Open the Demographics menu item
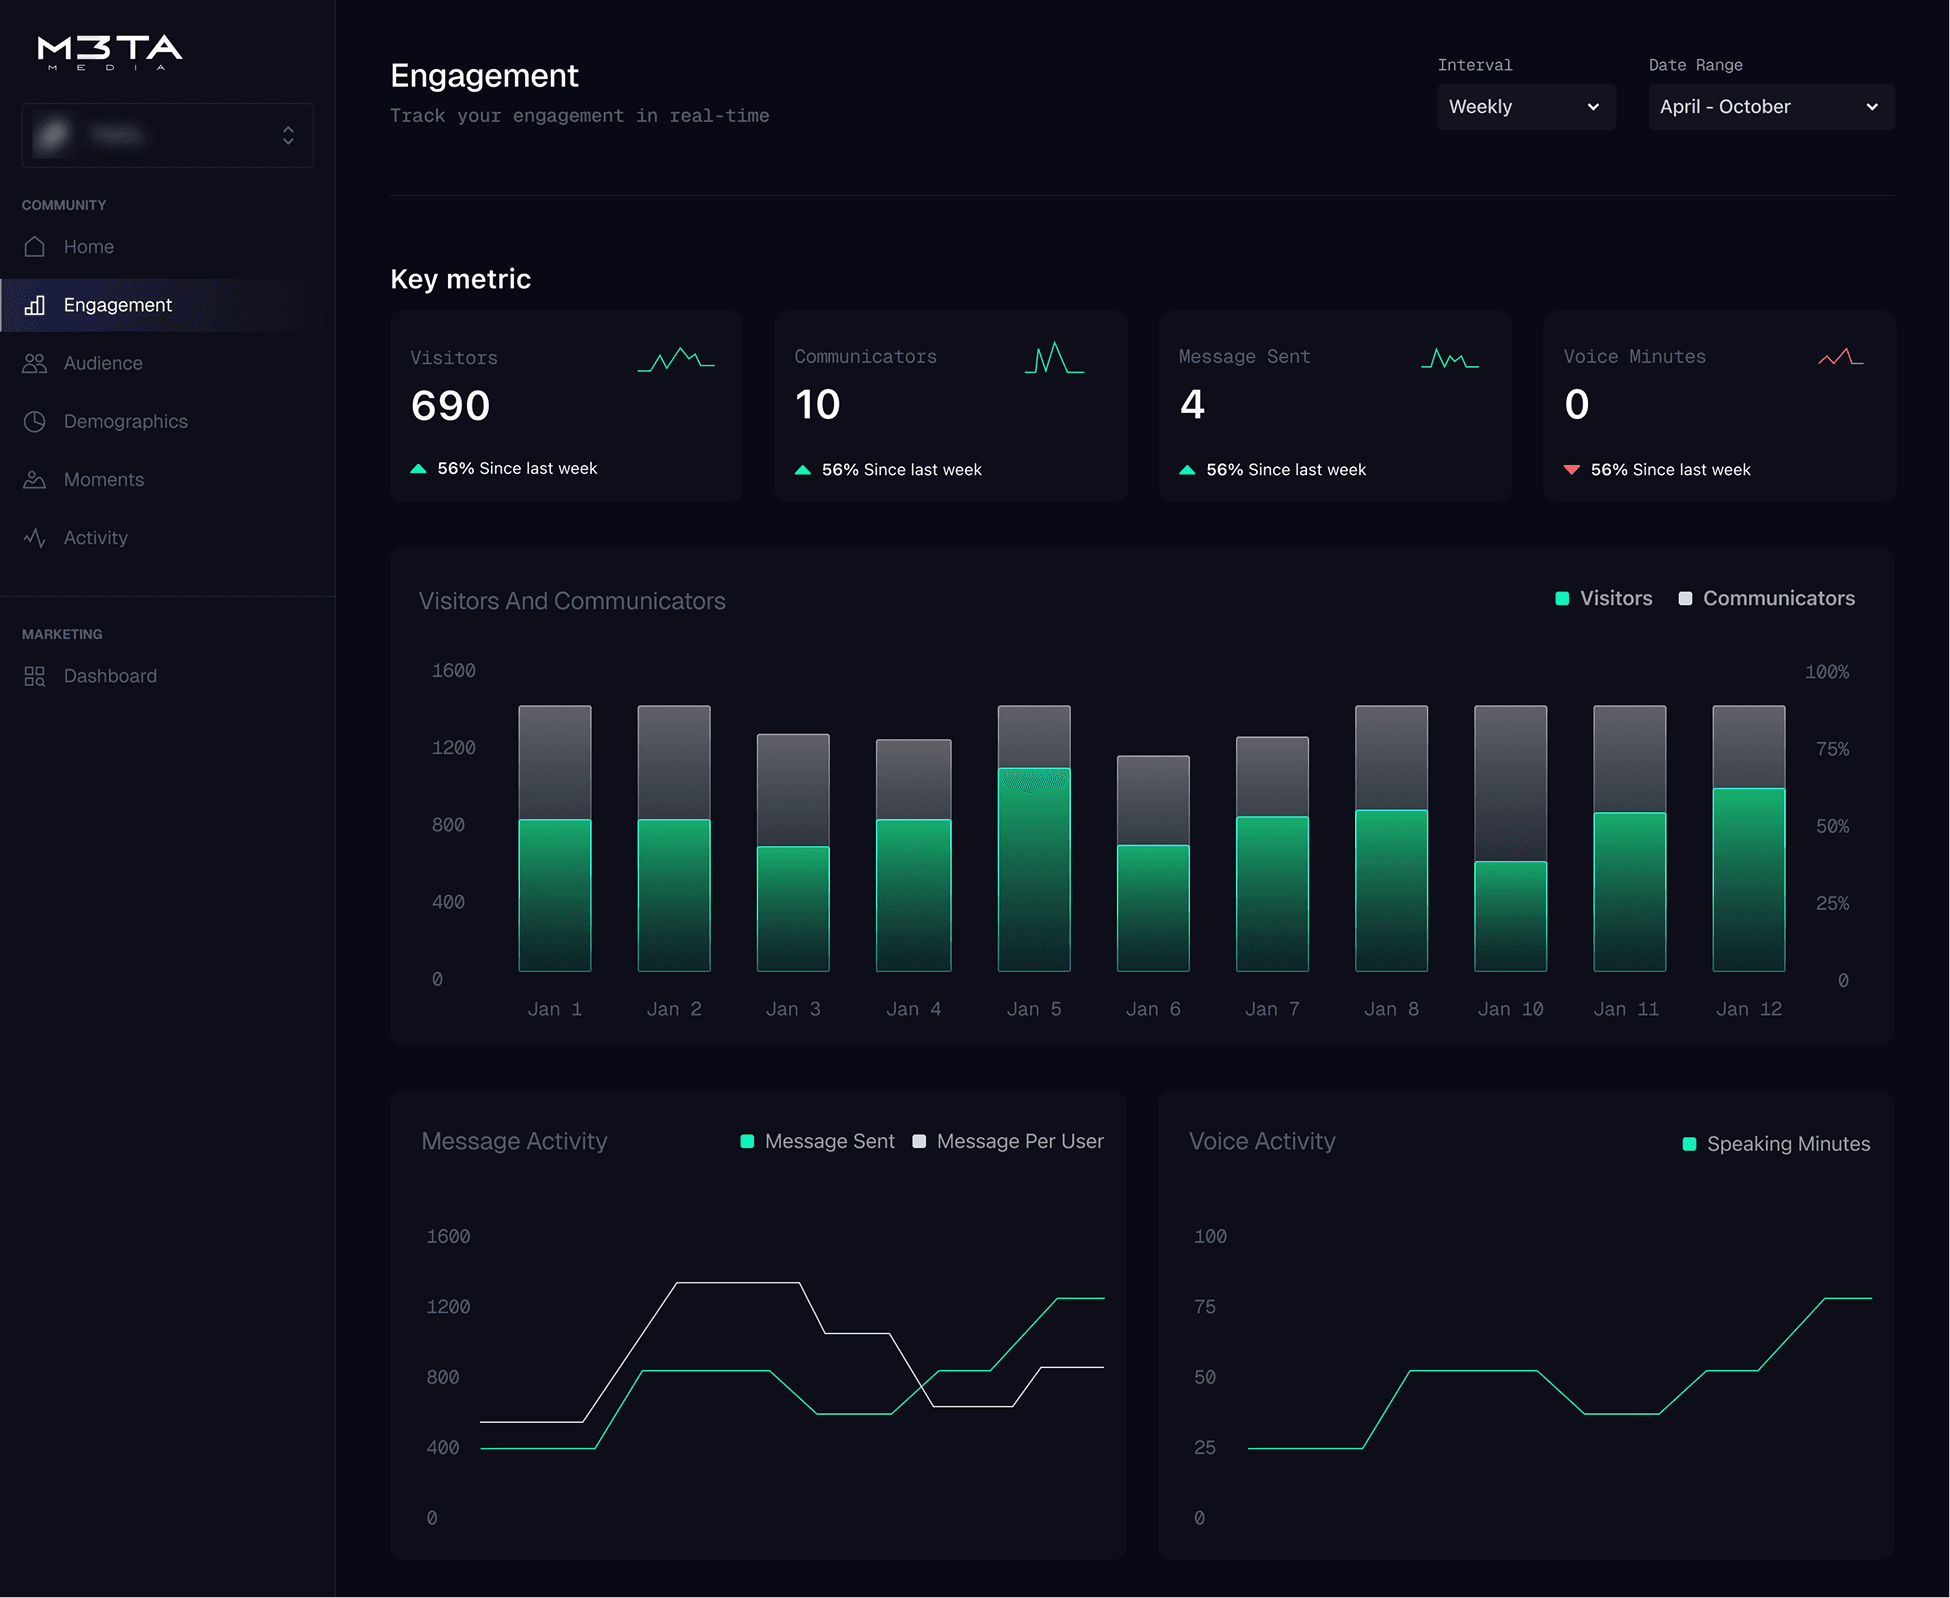Viewport: 1950px width, 1598px height. click(x=125, y=421)
